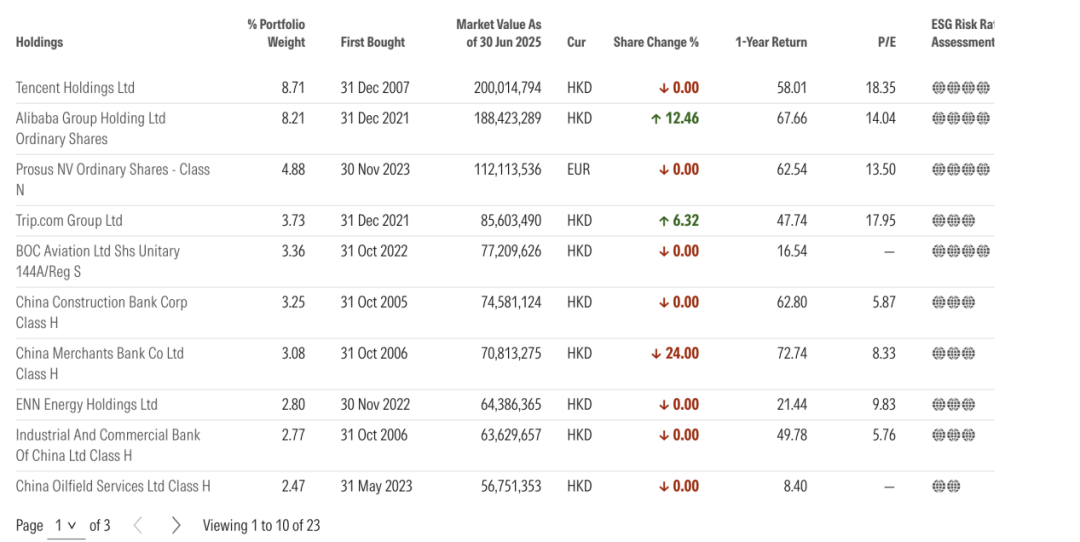Click China Merchants Bank down arrow value

coord(675,353)
